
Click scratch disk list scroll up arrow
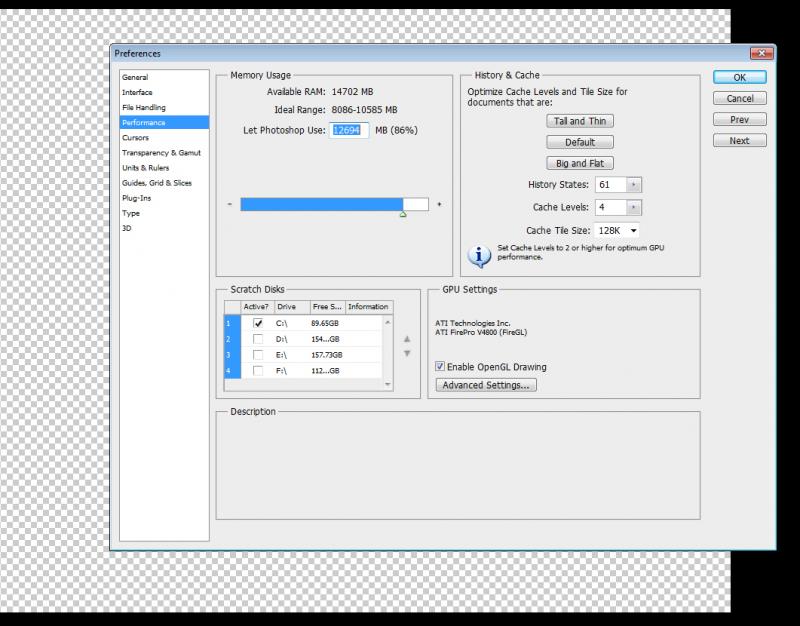coord(388,322)
